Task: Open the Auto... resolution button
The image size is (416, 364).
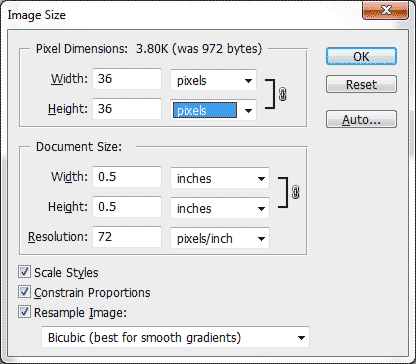Action: pos(361,119)
